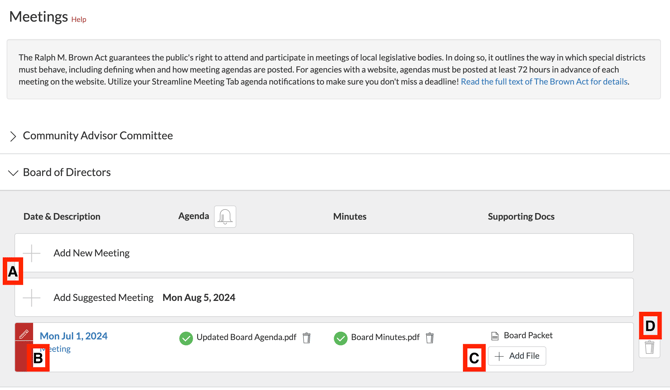Collapse the Board of Directors section
The width and height of the screenshot is (670, 390).
[13, 173]
